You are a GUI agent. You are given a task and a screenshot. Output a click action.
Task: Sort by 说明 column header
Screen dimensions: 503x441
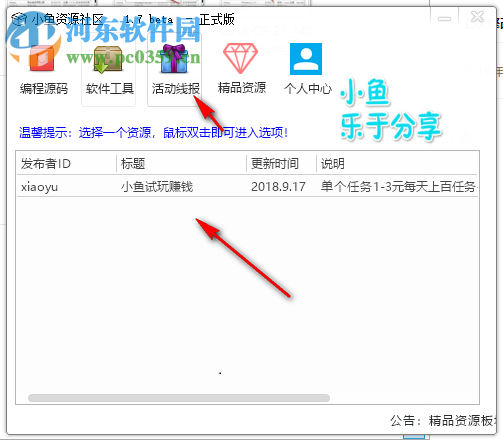coord(397,164)
